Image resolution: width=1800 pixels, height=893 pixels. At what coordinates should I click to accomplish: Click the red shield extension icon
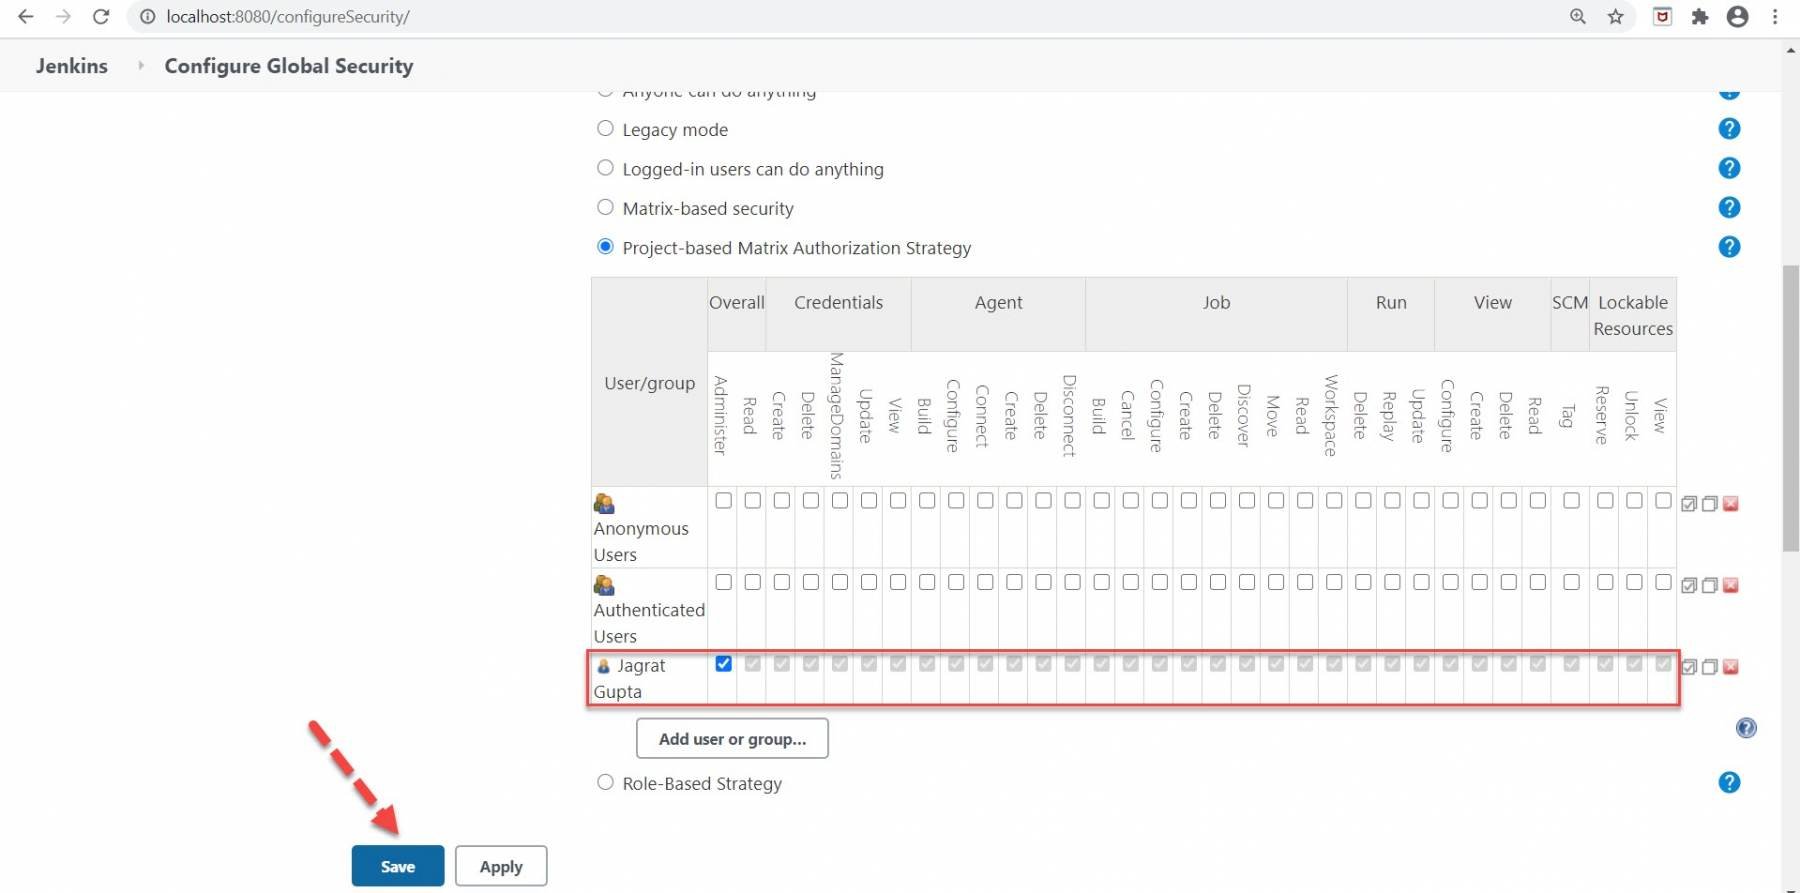[x=1662, y=17]
